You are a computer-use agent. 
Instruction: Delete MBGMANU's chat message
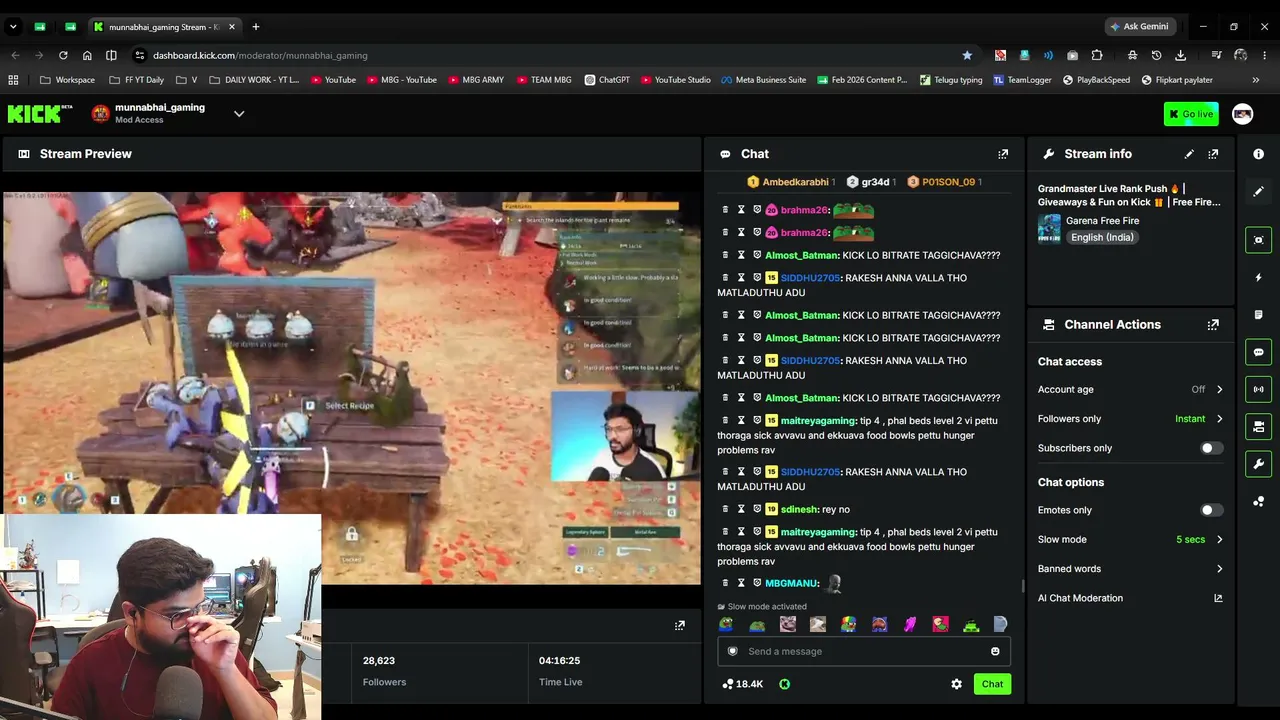(726, 583)
